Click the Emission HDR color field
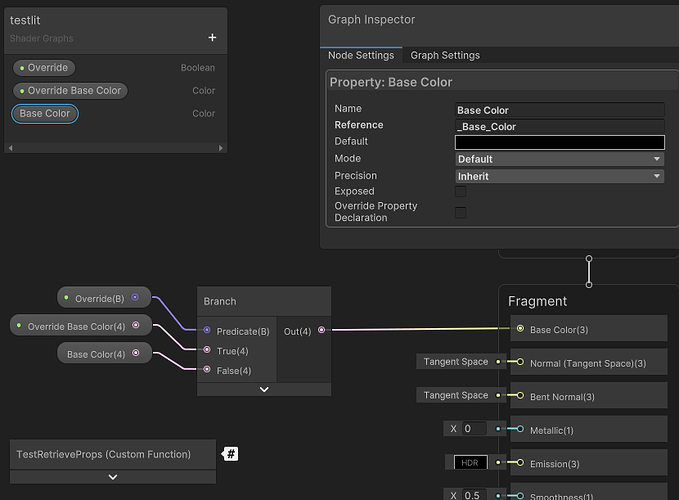Screen dimensions: 679x500 (468, 462)
